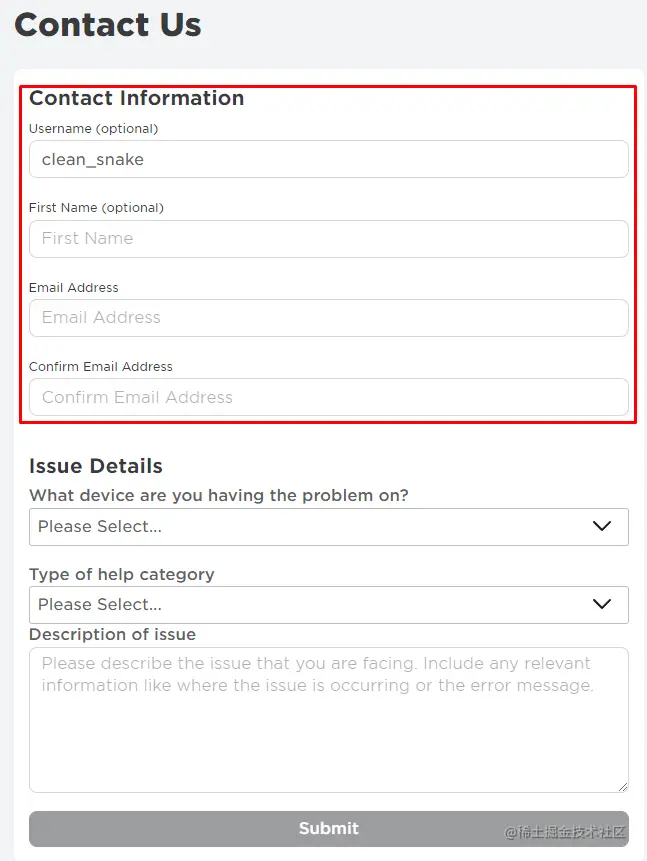The height and width of the screenshot is (861, 647).
Task: Click the "Email Address" label text
Action: [x=73, y=287]
